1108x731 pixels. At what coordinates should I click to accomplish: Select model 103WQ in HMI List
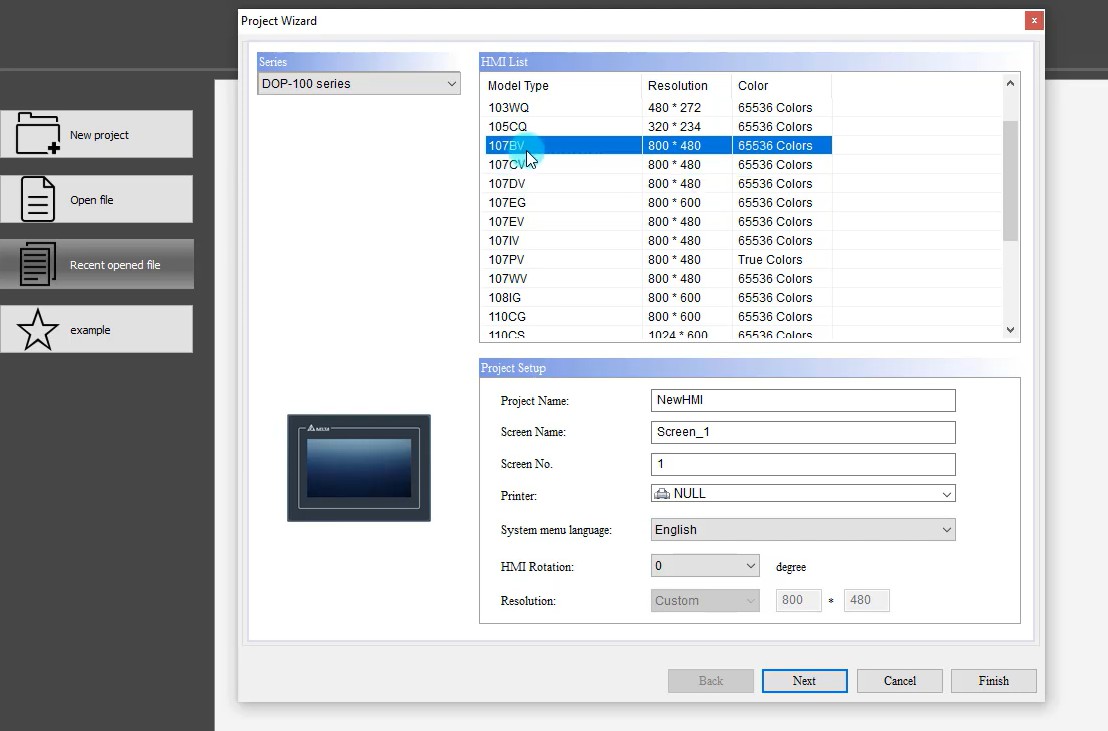[659, 107]
